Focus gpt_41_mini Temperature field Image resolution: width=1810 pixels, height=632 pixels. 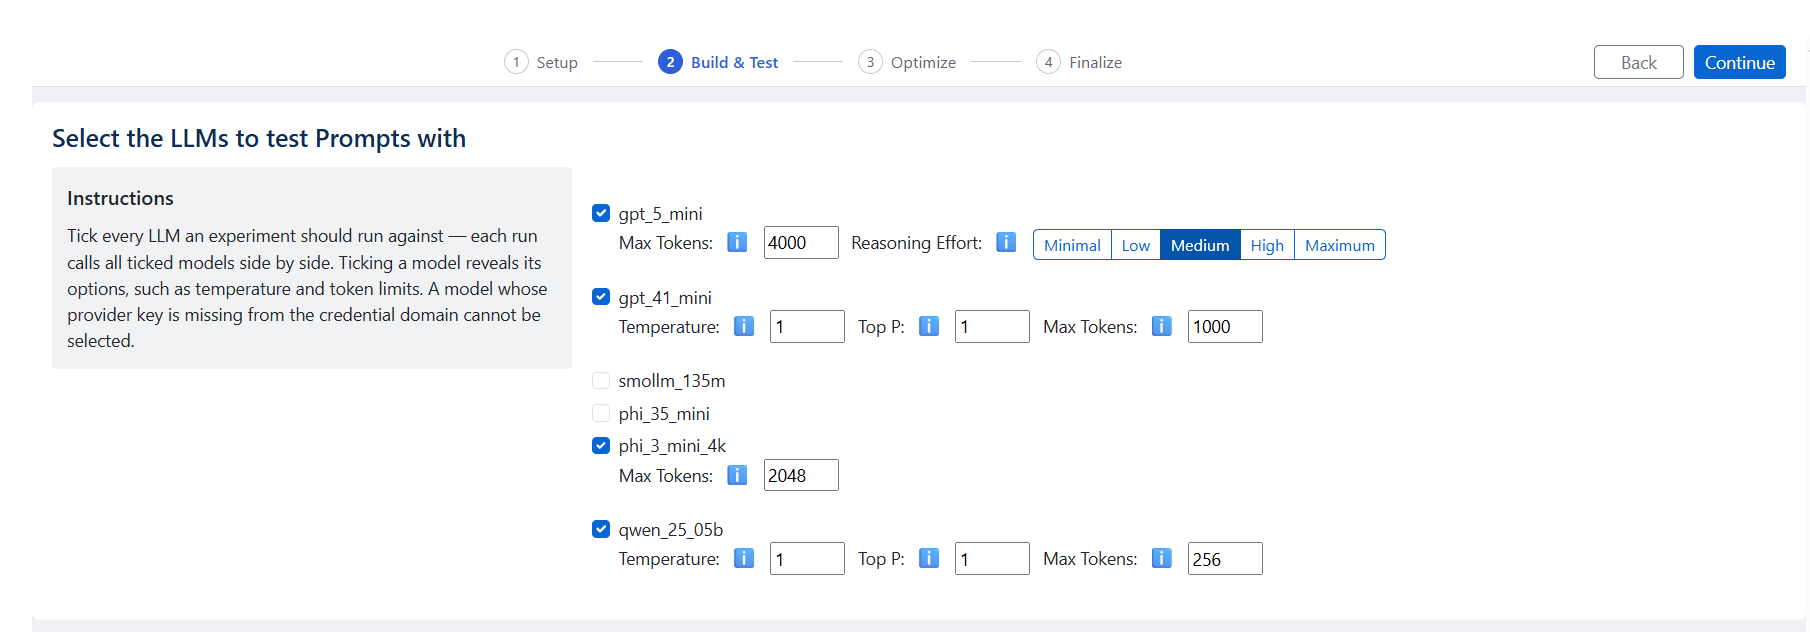807,327
